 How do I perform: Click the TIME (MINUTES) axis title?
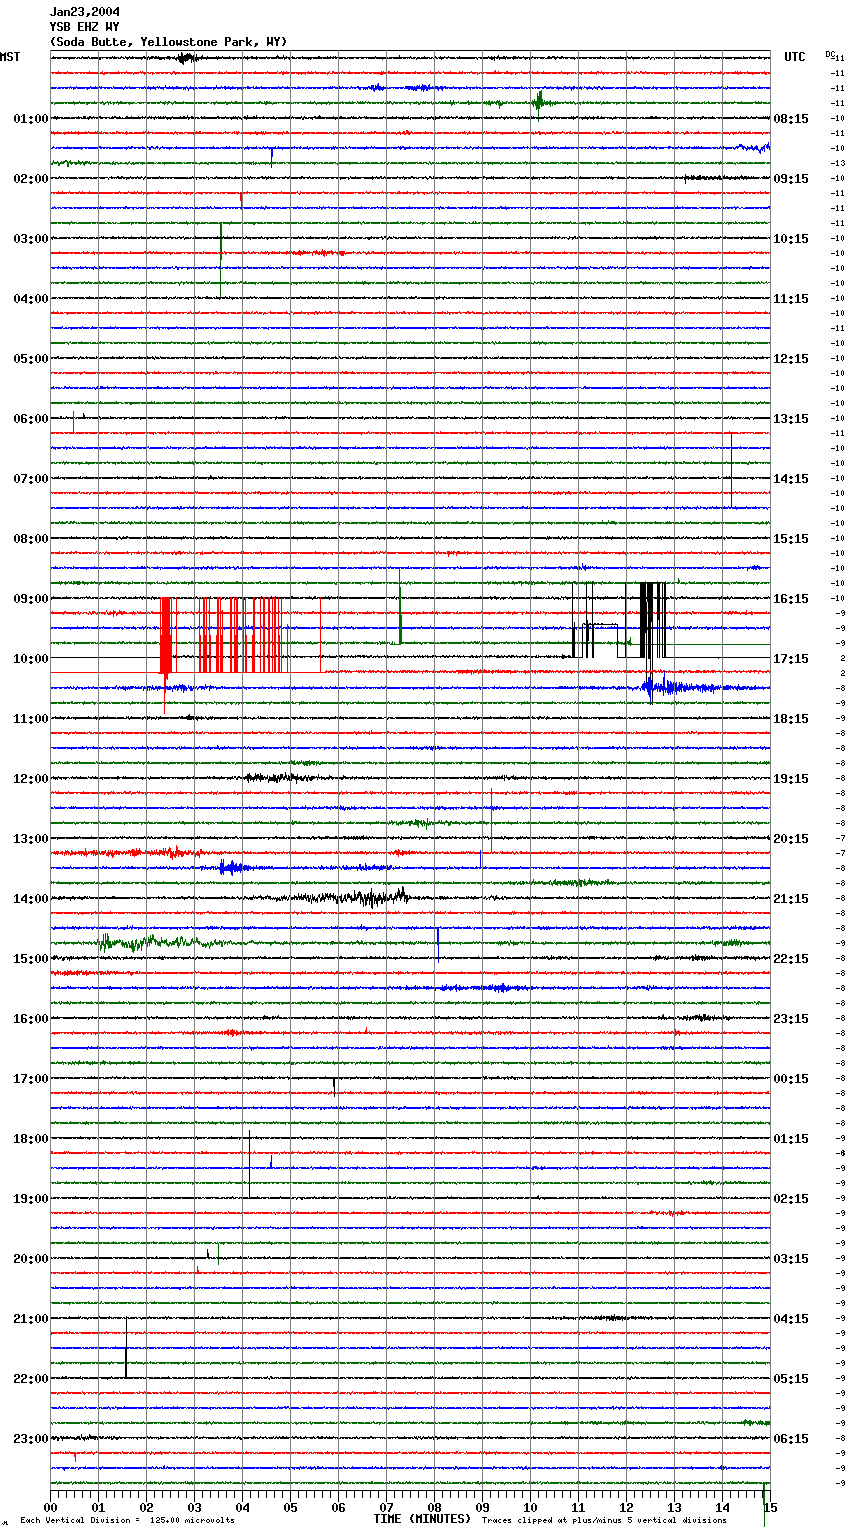(422, 1519)
